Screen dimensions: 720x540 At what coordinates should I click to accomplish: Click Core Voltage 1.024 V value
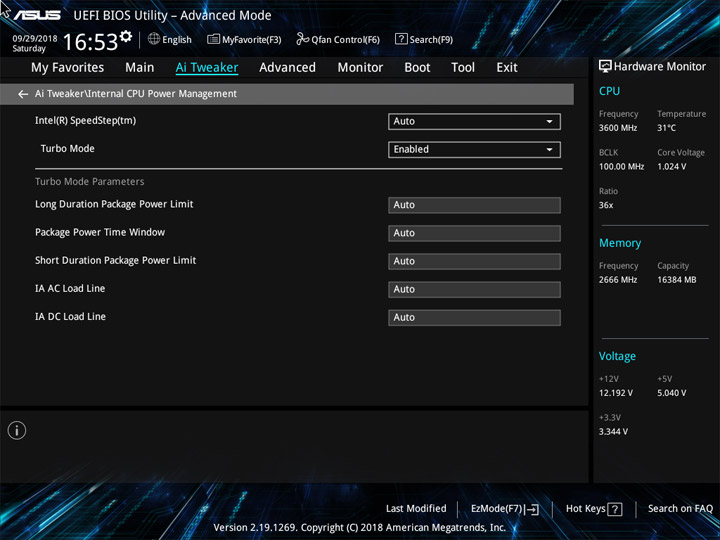click(671, 167)
